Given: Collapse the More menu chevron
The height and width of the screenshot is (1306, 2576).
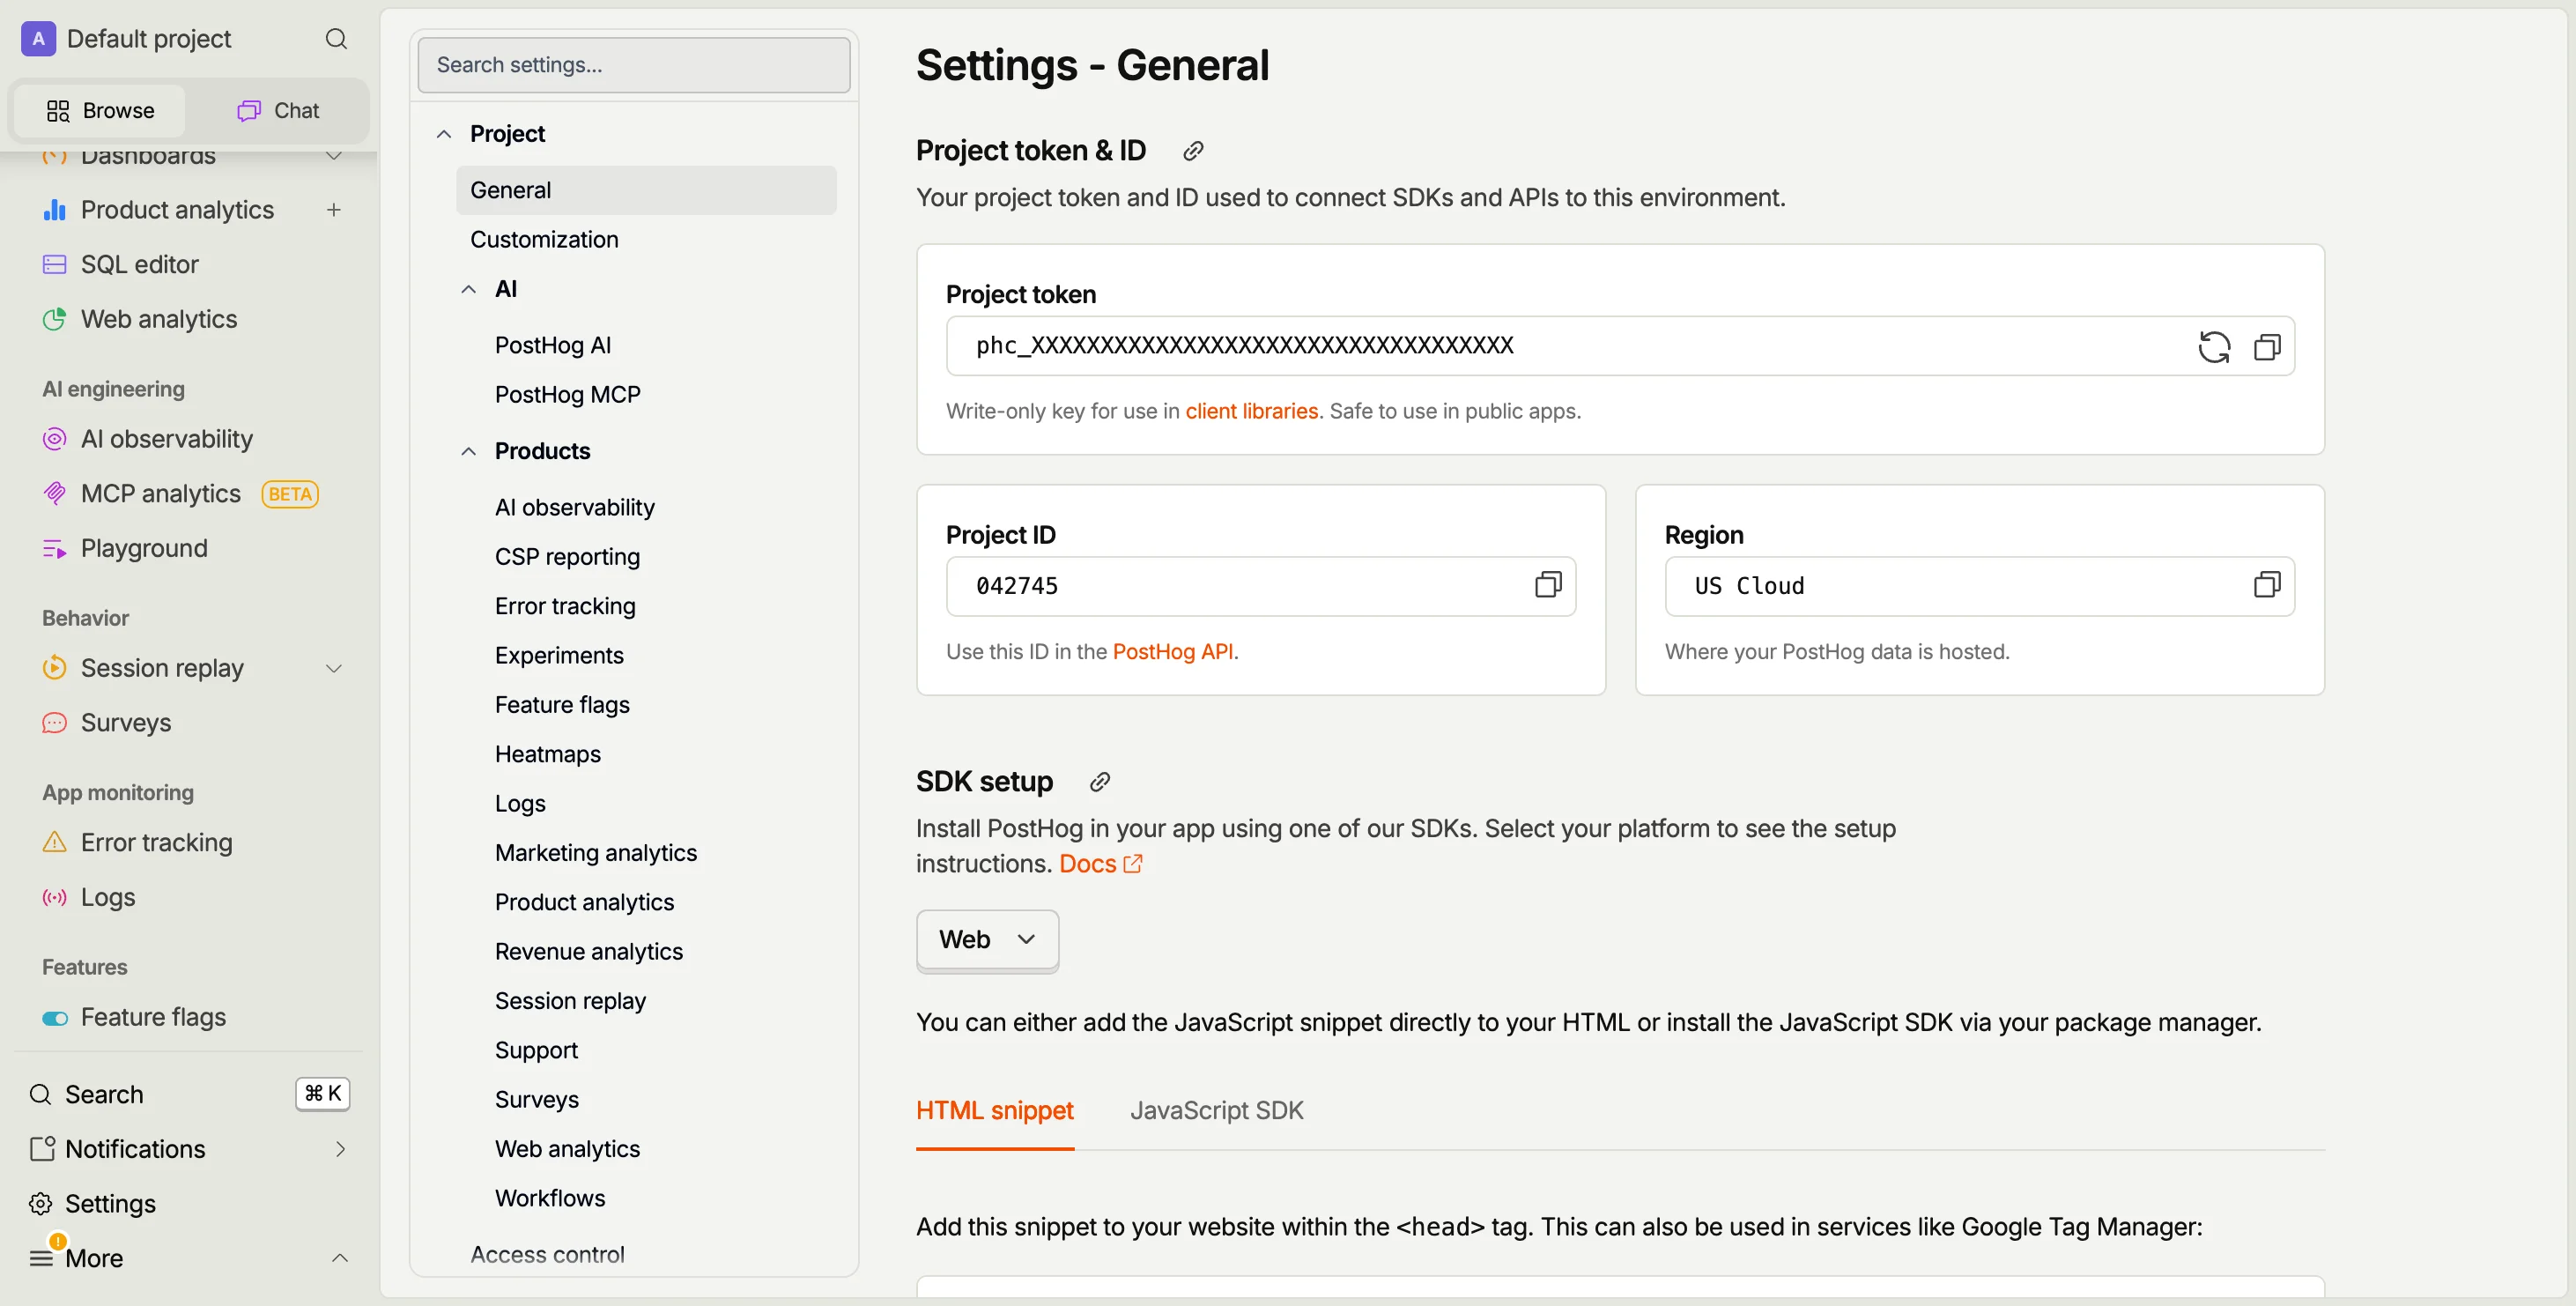Looking at the screenshot, I should tap(340, 1258).
